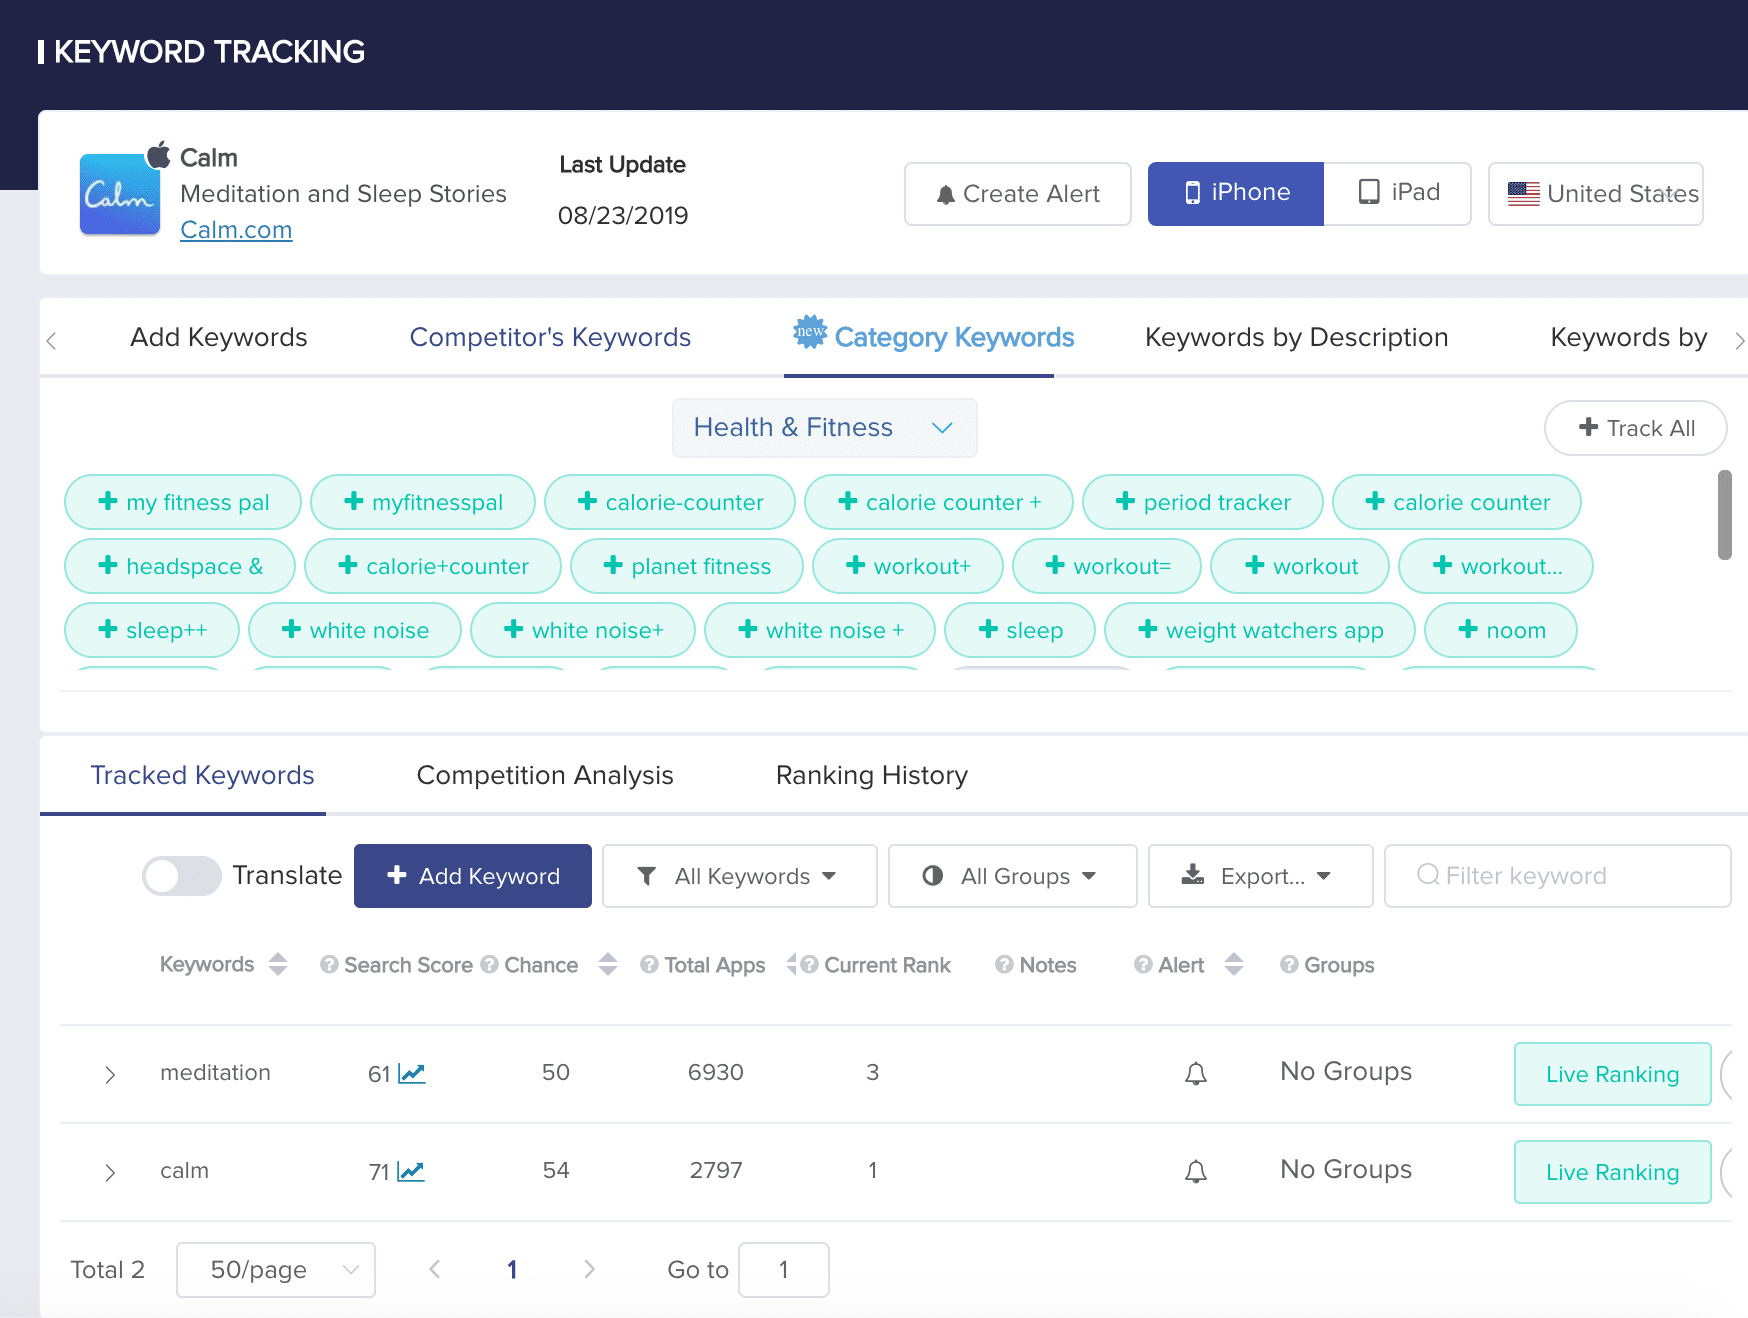
Task: Click Live Ranking for meditation
Action: pos(1613,1074)
